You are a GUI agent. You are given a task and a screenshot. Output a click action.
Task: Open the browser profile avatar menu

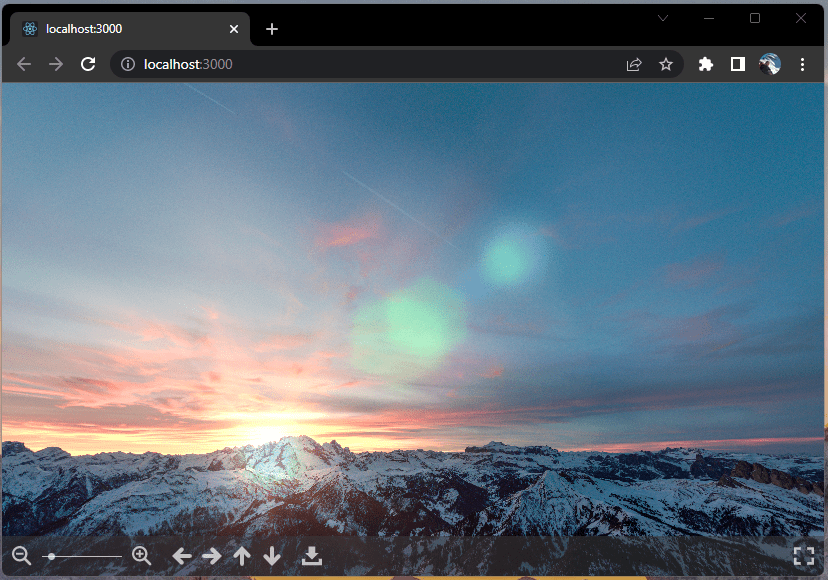click(770, 63)
